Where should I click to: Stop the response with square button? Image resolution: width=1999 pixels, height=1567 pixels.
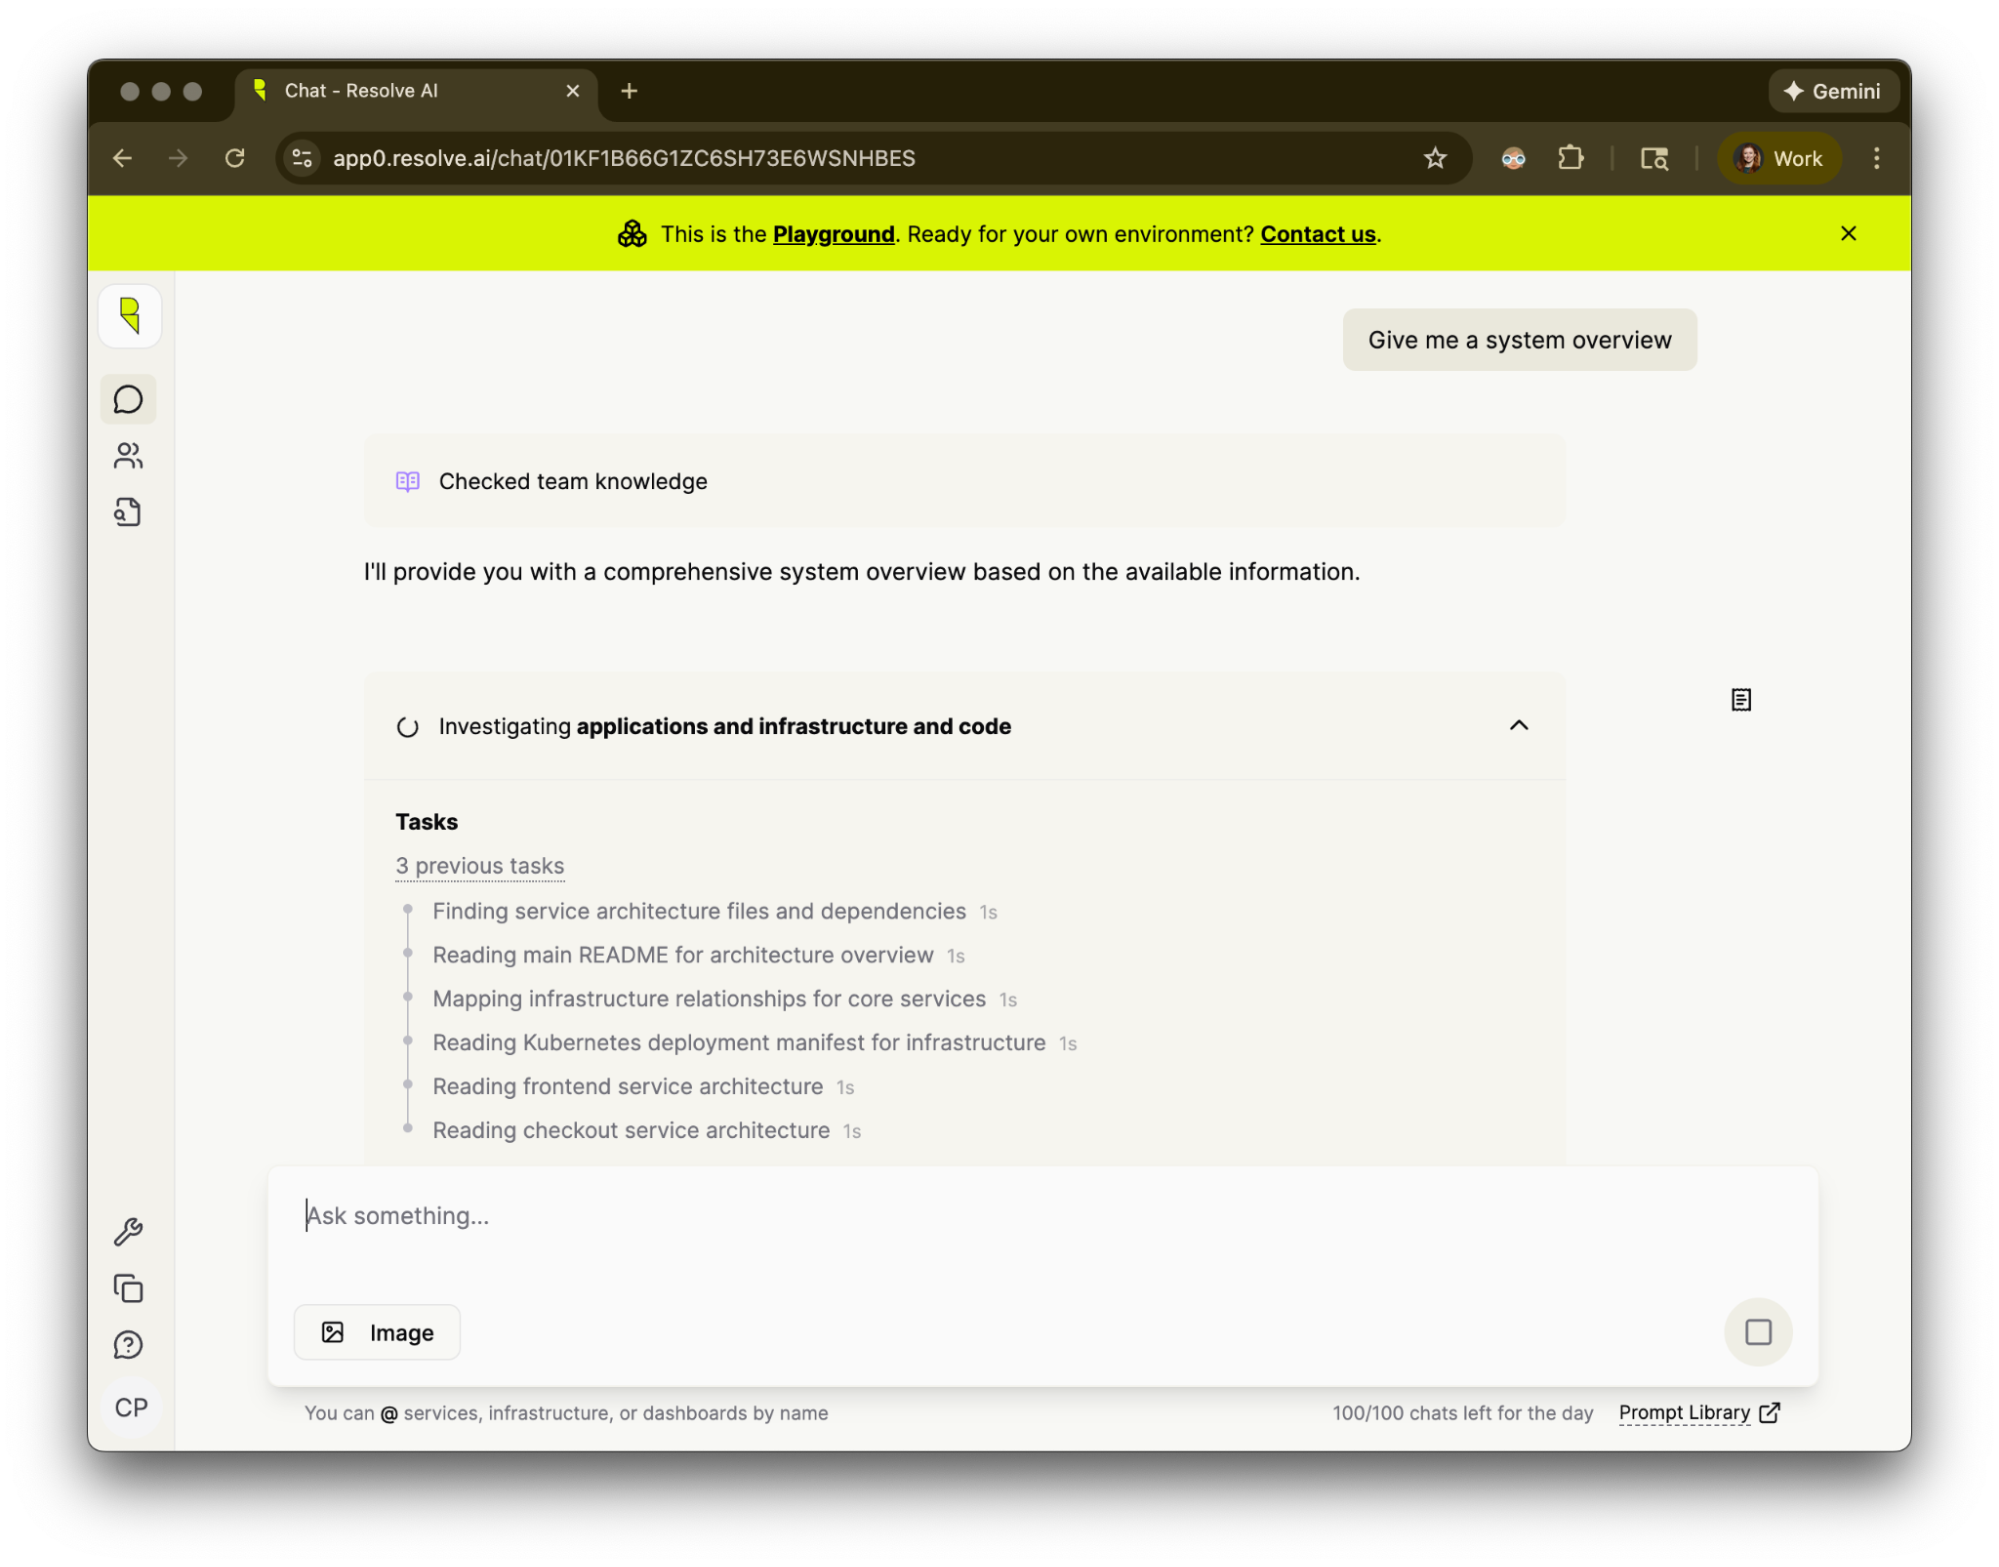pyautogui.click(x=1758, y=1332)
